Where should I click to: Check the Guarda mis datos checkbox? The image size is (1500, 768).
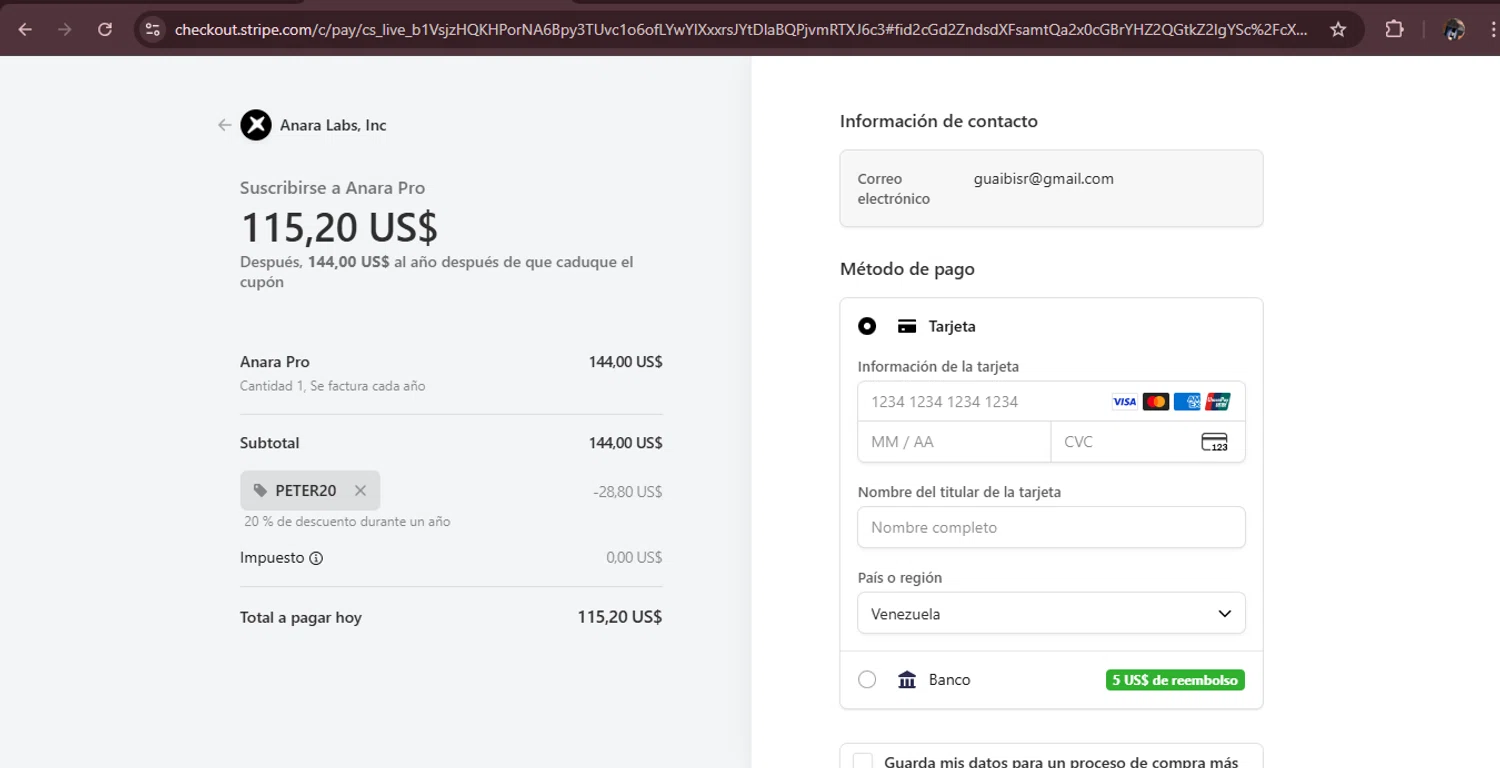coord(862,761)
